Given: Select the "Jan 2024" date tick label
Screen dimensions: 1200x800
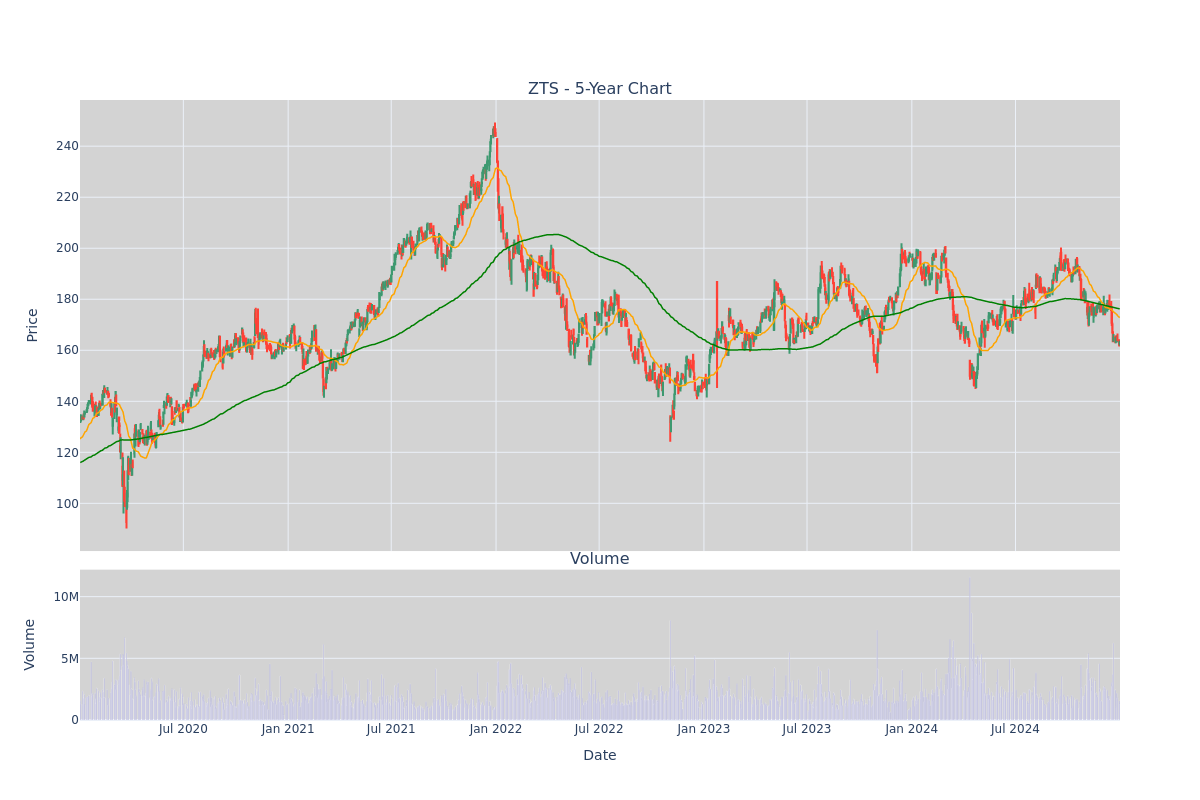Looking at the screenshot, I should click(912, 729).
